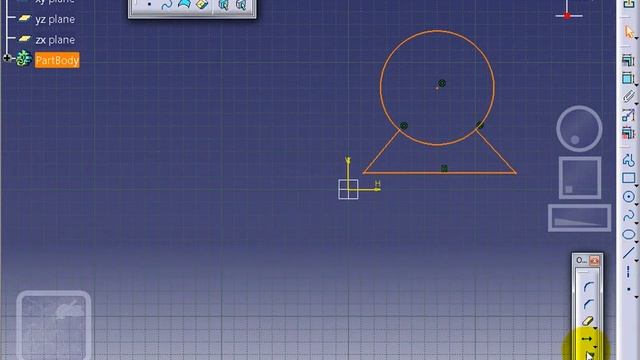This screenshot has height=360, width=640.
Task: Select the eraser Trim tool icon
Action: pos(587,321)
